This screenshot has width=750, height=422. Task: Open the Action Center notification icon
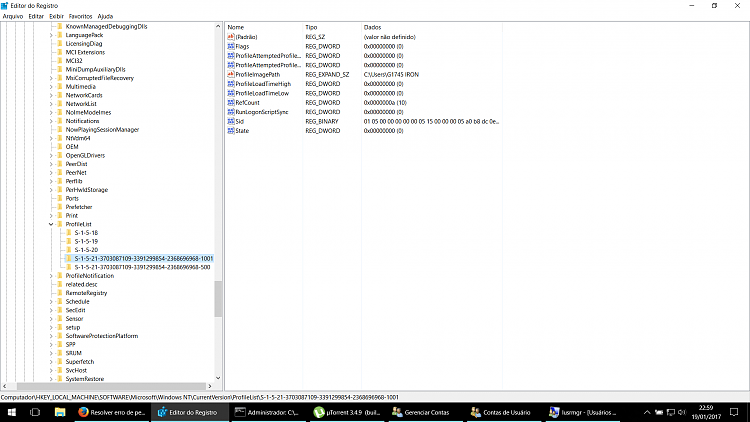pyautogui.click(x=734, y=412)
